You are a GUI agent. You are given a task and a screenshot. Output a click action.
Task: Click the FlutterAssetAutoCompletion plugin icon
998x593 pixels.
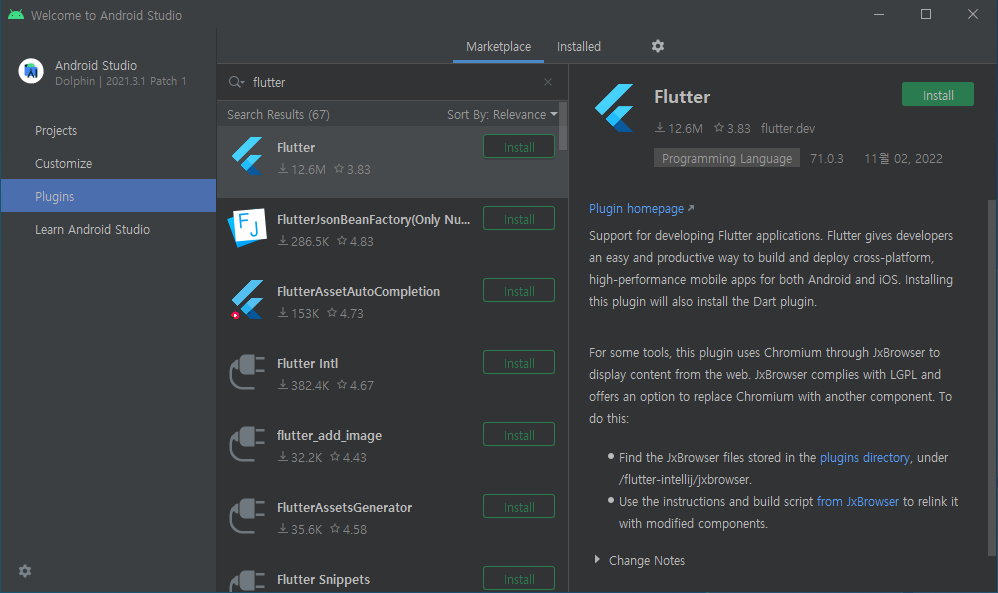tap(247, 300)
